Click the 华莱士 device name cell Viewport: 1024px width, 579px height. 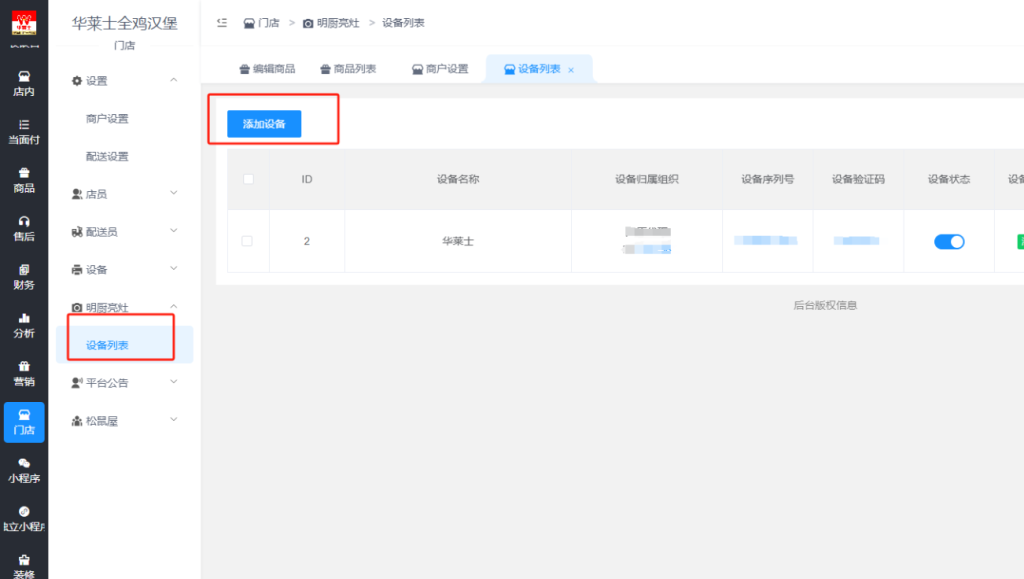click(x=458, y=241)
